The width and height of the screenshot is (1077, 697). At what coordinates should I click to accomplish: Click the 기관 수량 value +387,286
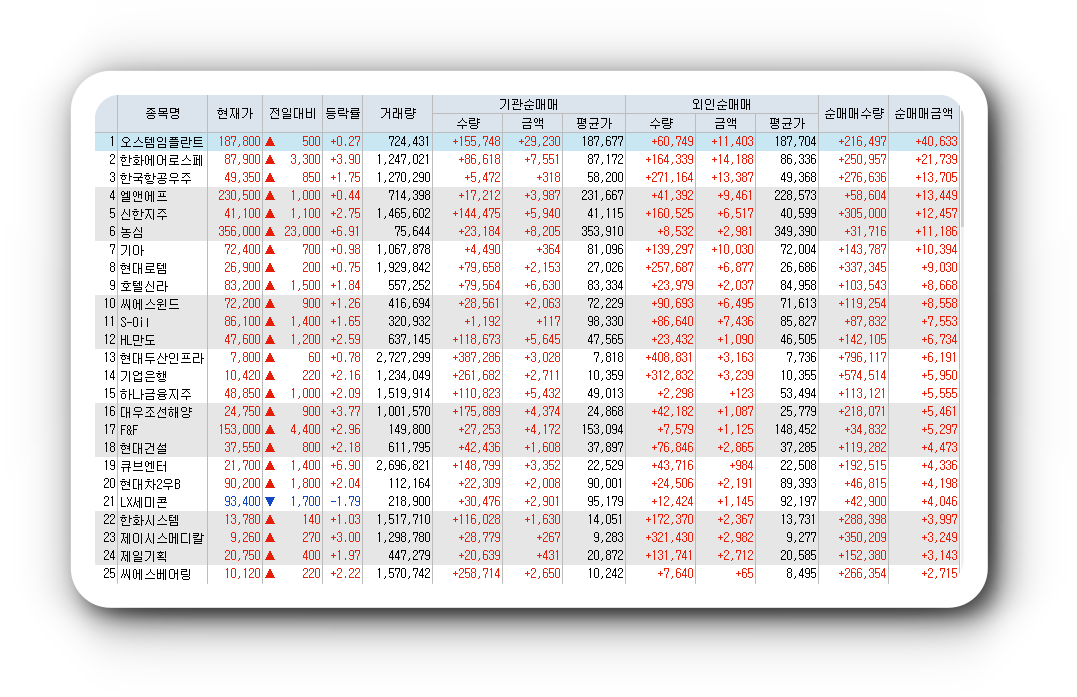pyautogui.click(x=476, y=357)
